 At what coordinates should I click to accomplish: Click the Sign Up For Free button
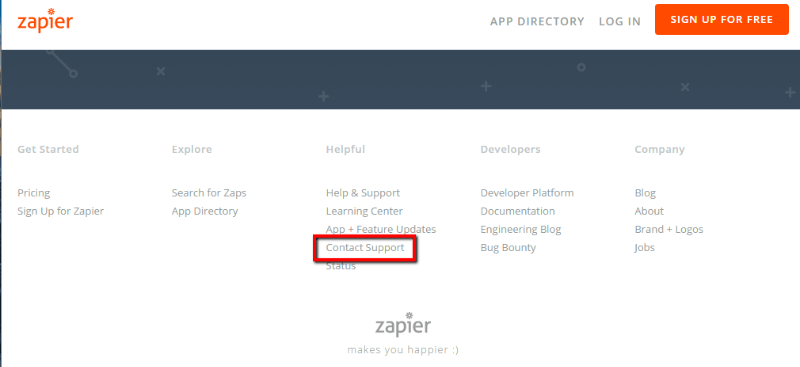pos(721,19)
